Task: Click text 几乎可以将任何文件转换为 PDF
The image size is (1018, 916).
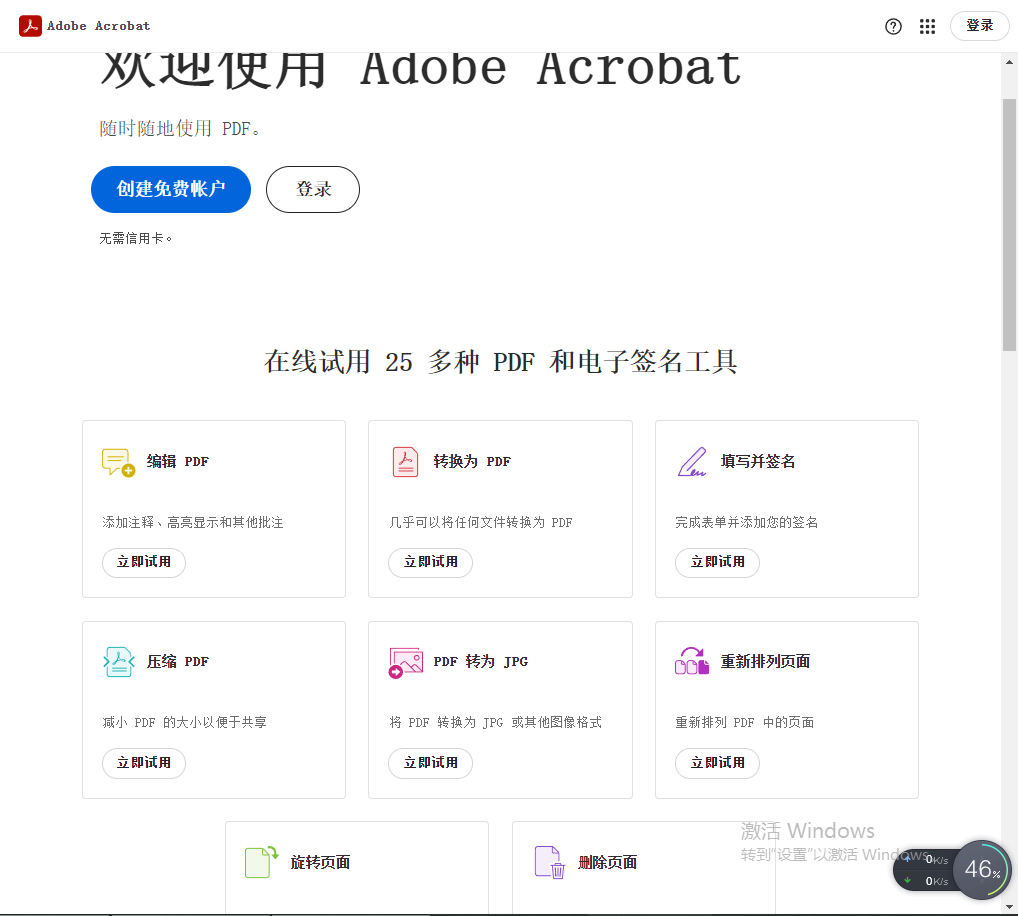Action: 480,523
